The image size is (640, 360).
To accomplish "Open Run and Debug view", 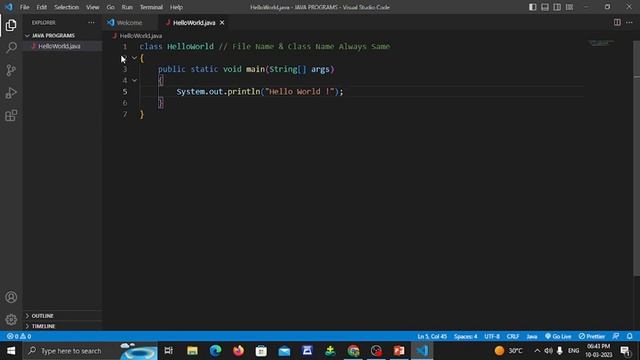I will tap(11, 93).
